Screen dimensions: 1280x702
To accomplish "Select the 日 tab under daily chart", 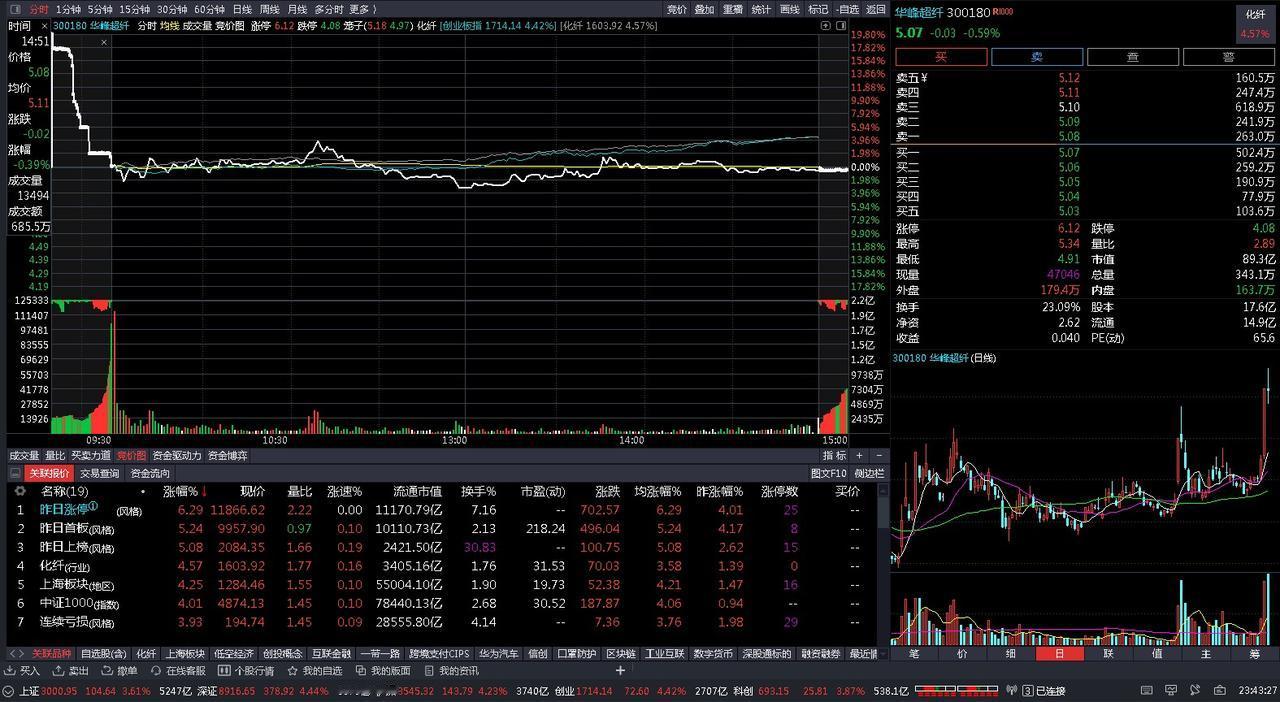I will [1060, 654].
